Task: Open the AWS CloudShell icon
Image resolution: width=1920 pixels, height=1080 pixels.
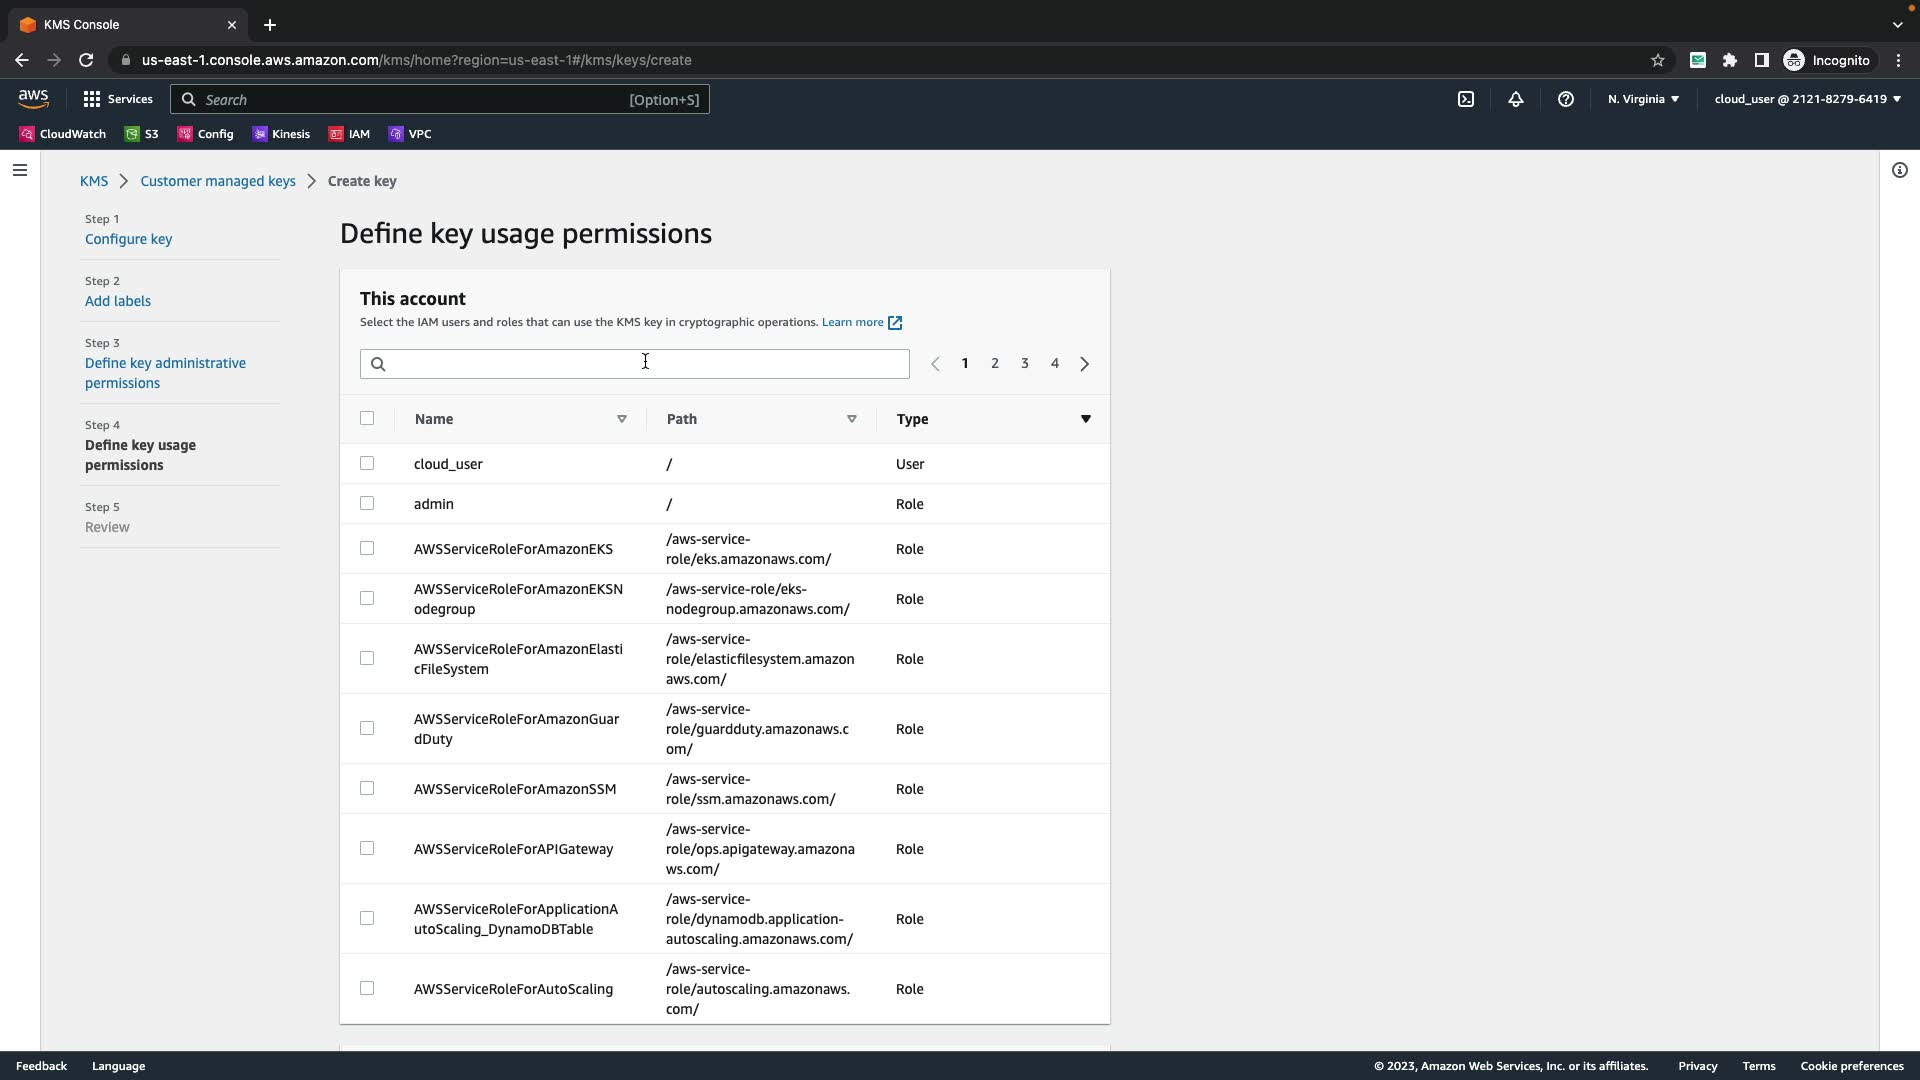Action: [x=1465, y=99]
